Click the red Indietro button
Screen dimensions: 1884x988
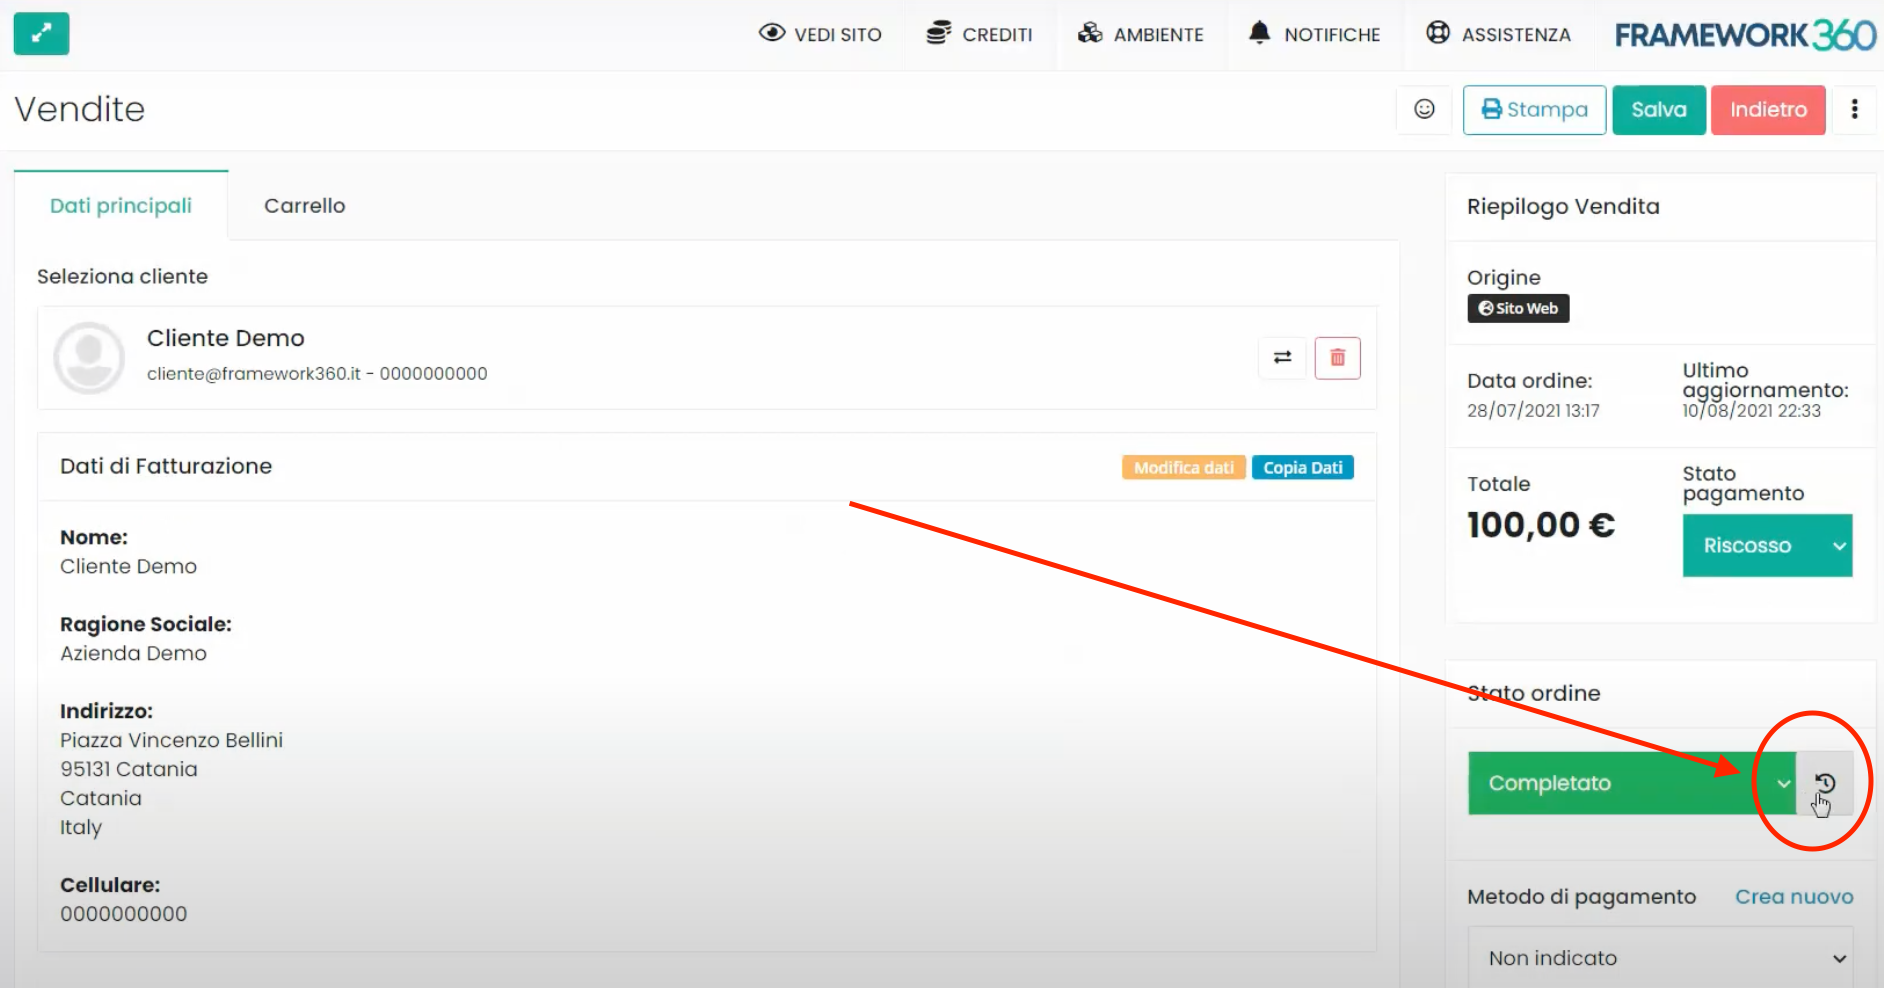click(x=1767, y=110)
